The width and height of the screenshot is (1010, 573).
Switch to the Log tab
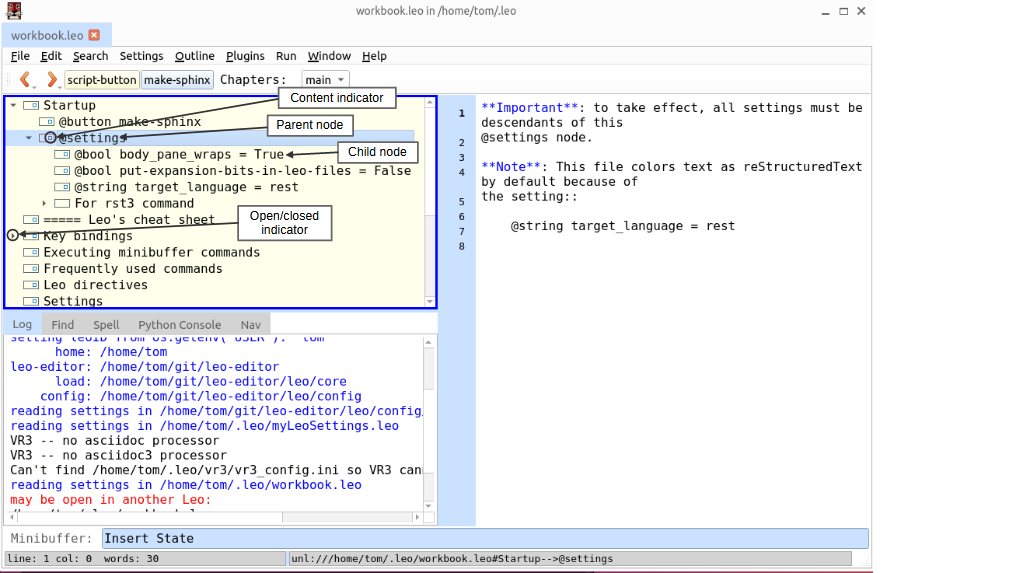pyautogui.click(x=22, y=324)
